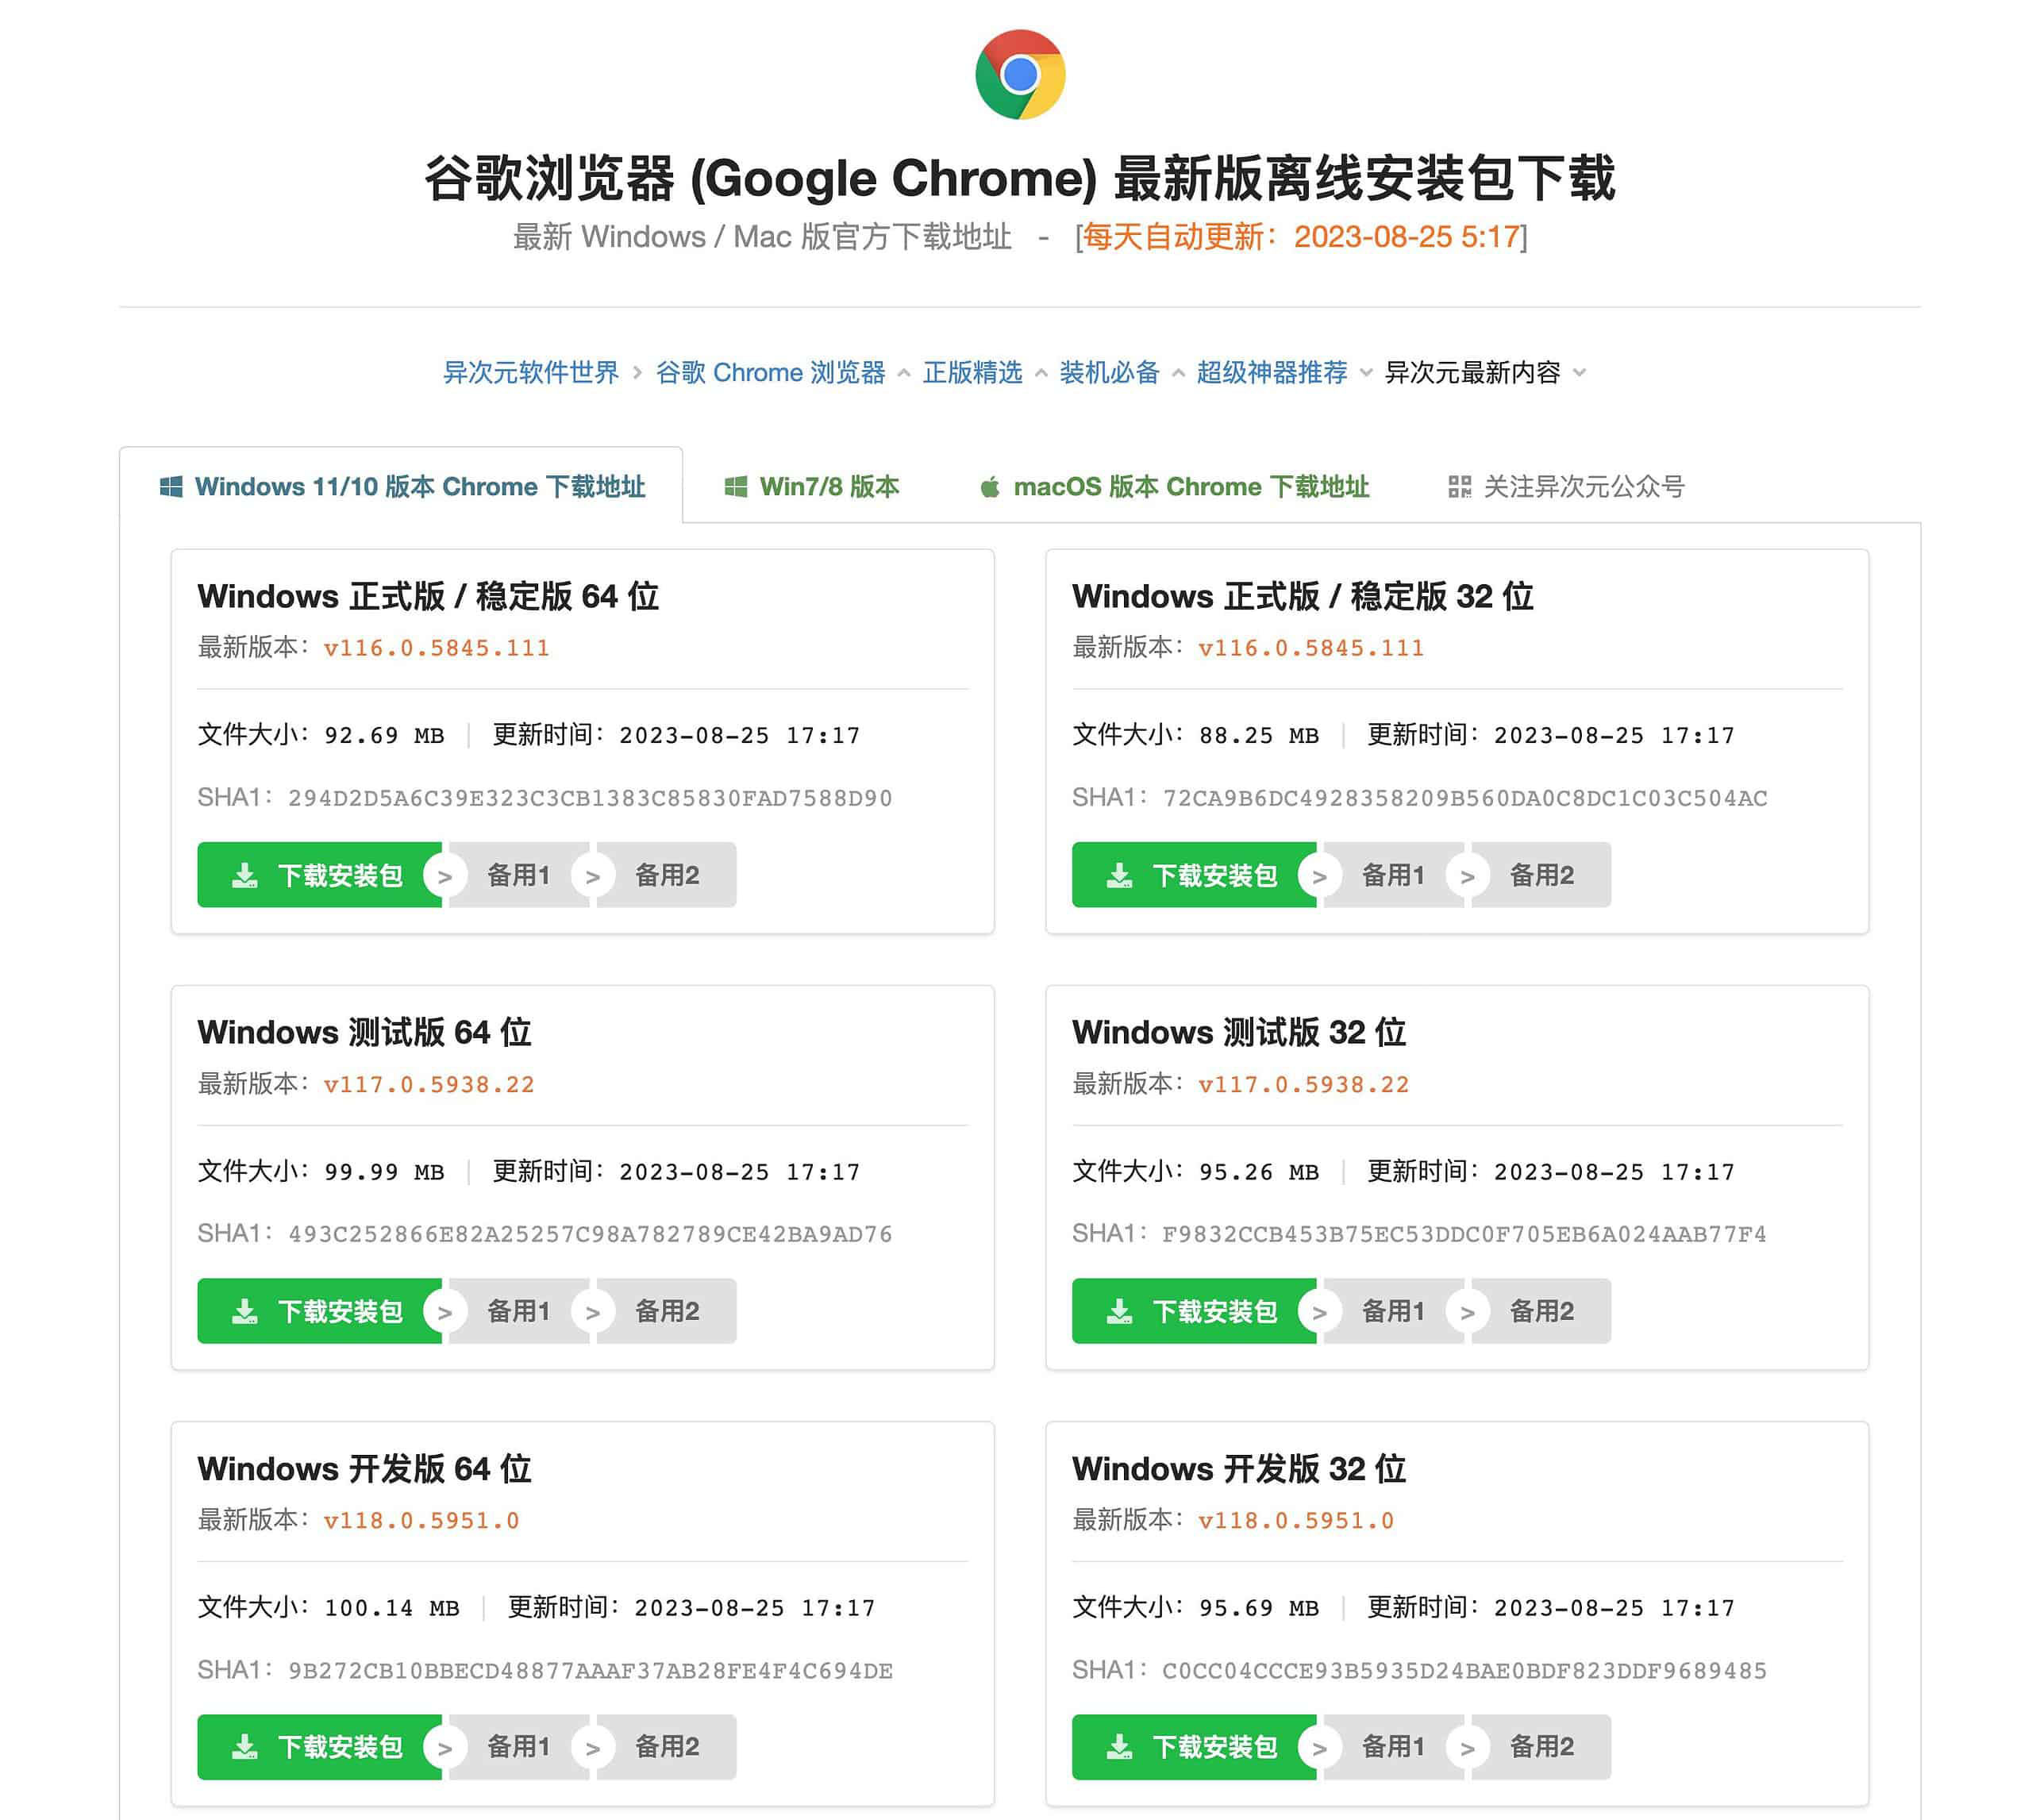This screenshot has width=2032, height=1820.
Task: Click the 100.14 MB file size value
Action: click(x=392, y=1608)
